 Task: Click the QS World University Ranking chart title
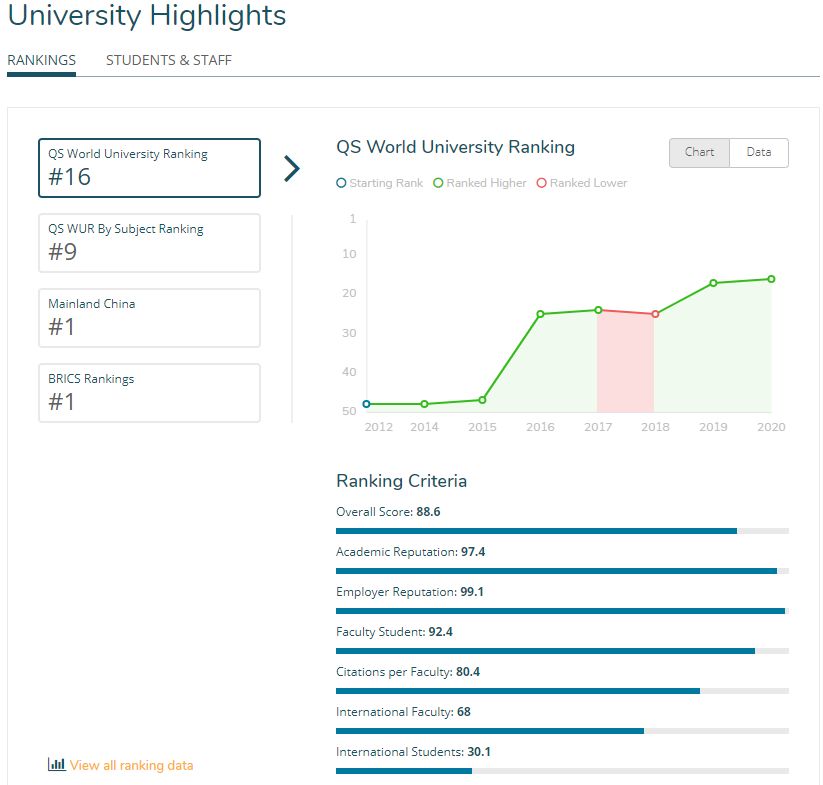coord(456,147)
